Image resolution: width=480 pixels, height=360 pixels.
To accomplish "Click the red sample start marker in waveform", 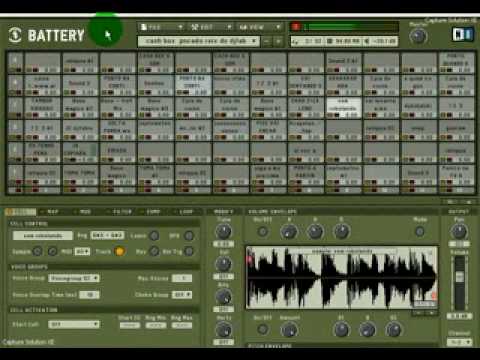I will 249,260.
